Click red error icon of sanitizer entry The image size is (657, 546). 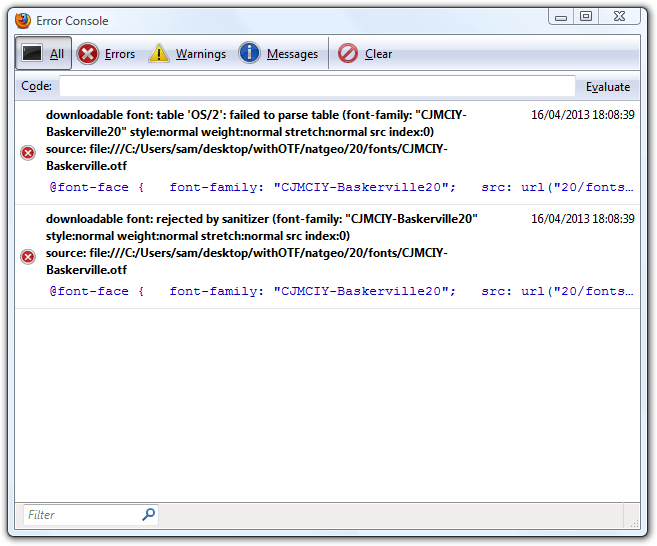click(x=28, y=257)
